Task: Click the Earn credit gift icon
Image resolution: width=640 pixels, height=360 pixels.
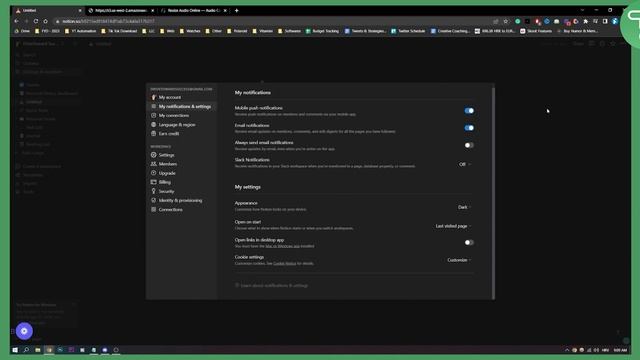Action: (x=153, y=133)
